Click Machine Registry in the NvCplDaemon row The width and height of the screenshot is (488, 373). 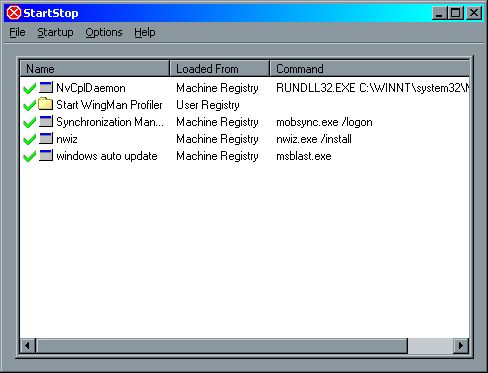(217, 88)
